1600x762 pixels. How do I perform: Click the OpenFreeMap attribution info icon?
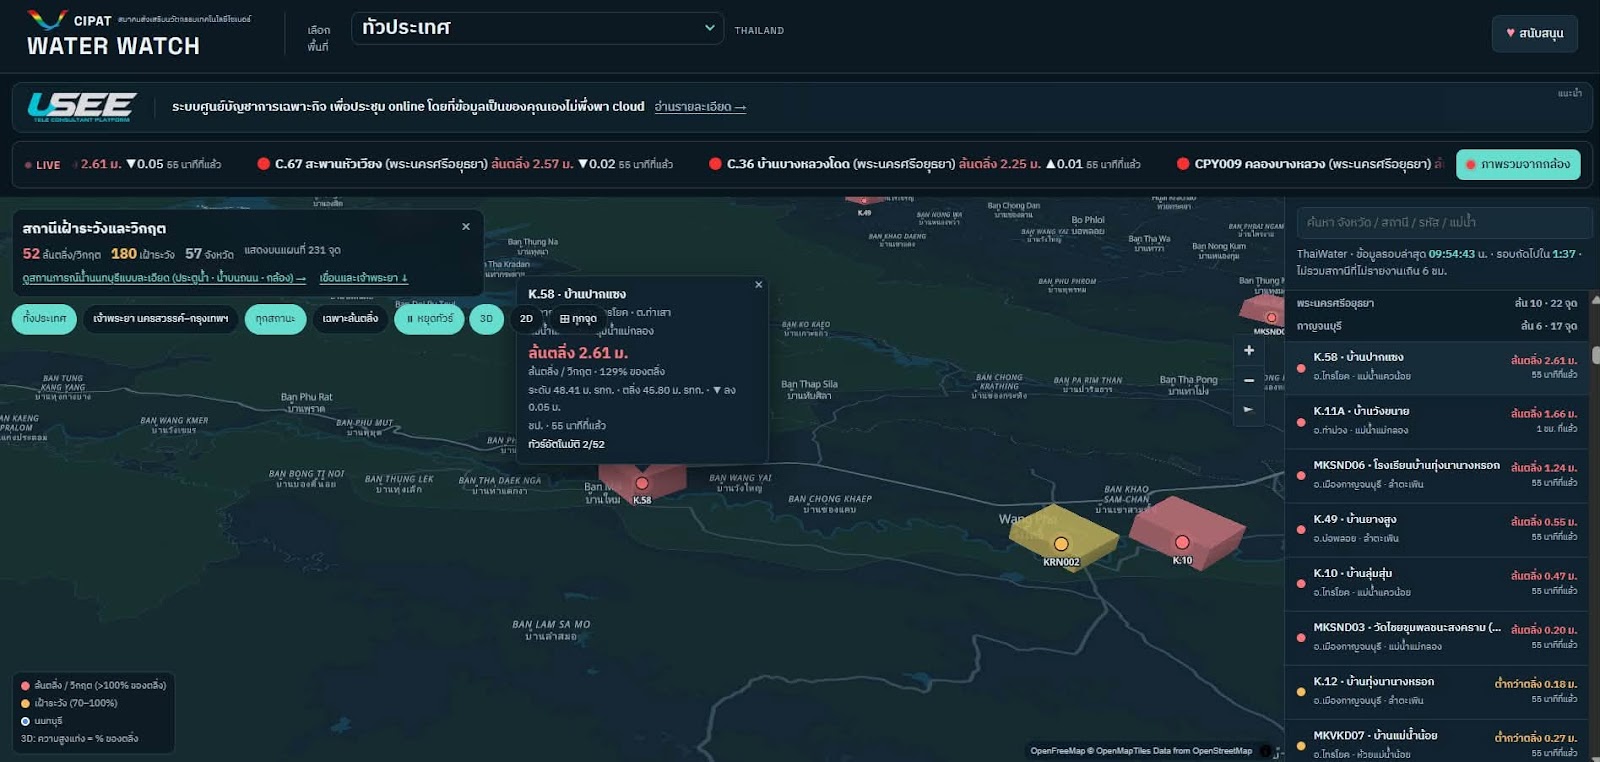point(1265,751)
